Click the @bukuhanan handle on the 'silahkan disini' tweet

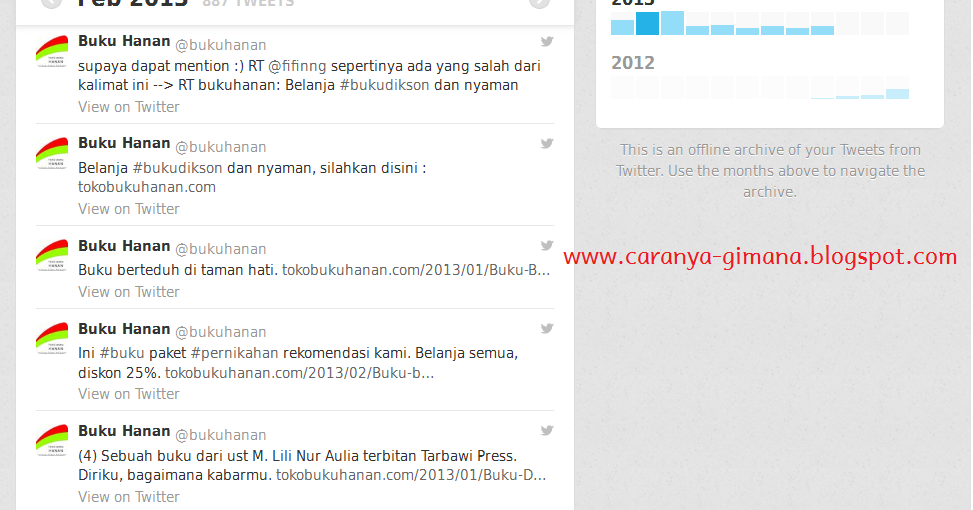[221, 147]
